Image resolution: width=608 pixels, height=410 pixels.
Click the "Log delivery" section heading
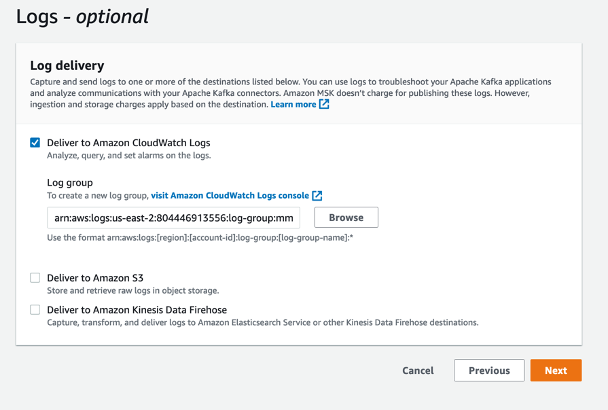(68, 65)
